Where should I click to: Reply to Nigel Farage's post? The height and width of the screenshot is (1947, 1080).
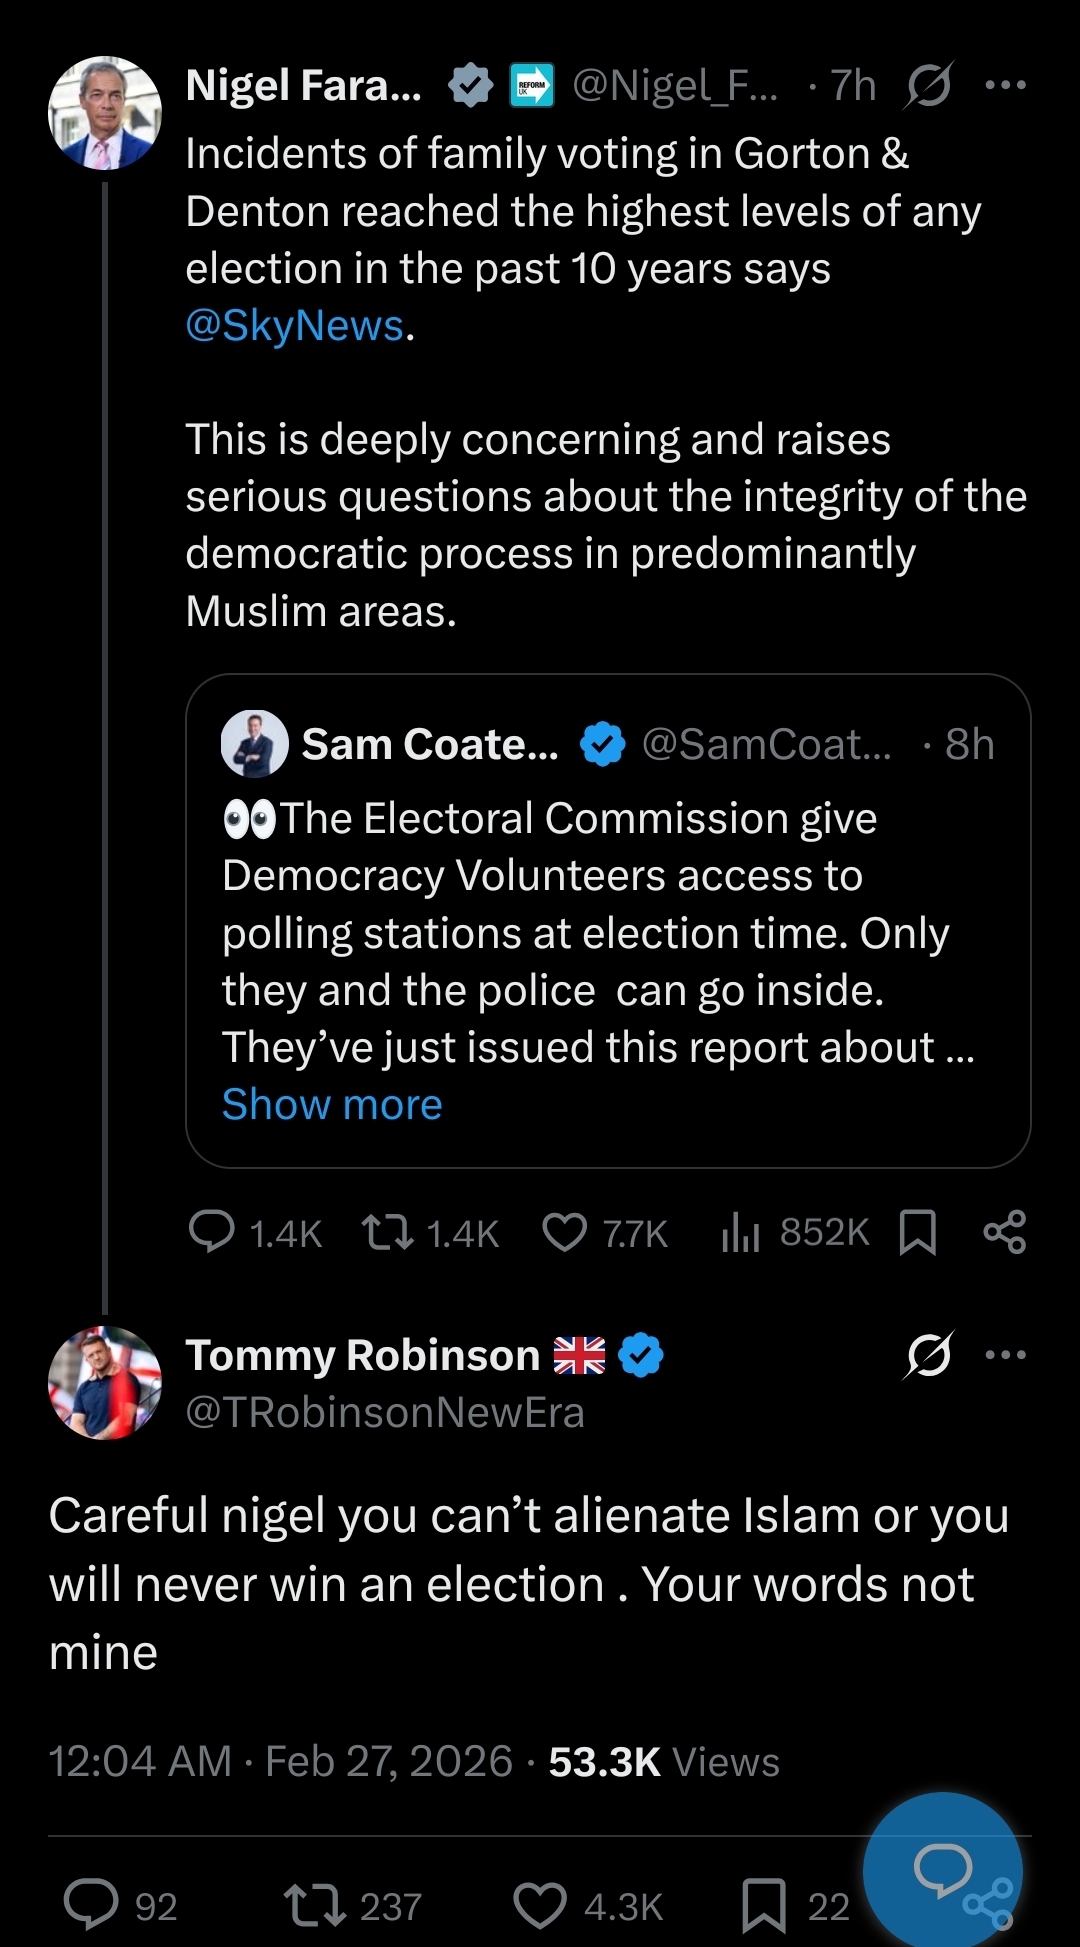[x=212, y=1232]
